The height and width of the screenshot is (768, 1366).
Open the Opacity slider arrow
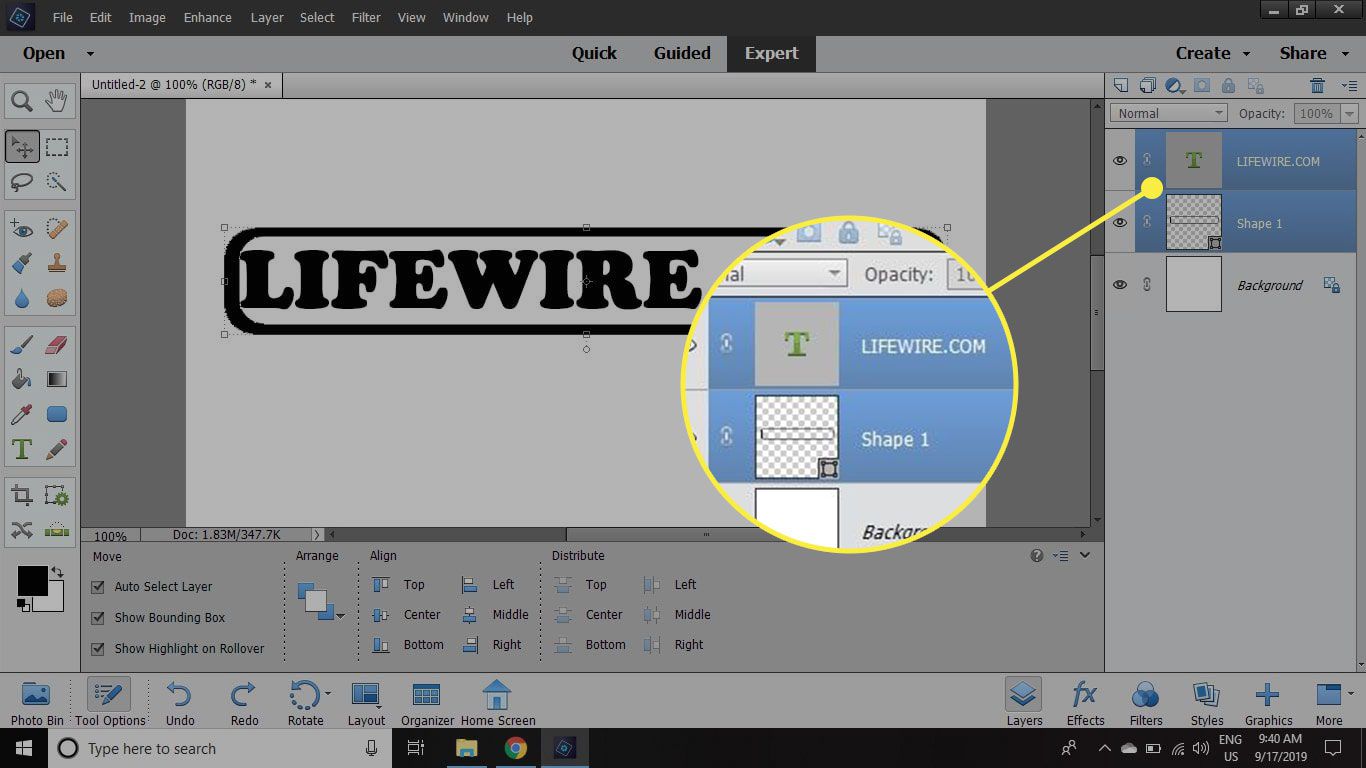(1347, 113)
